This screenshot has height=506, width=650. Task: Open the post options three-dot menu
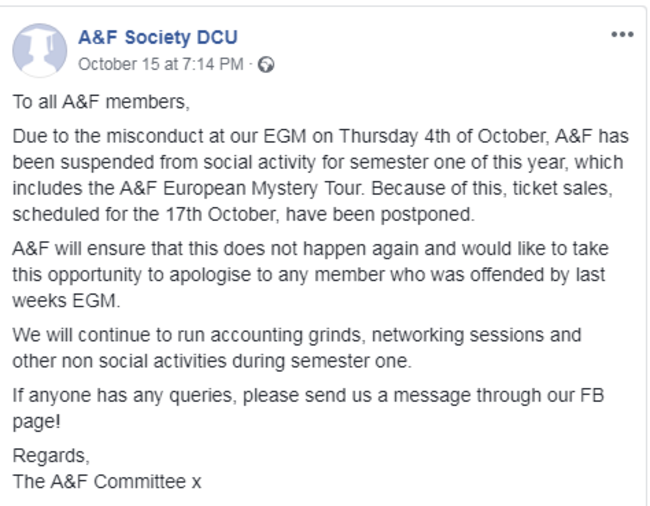[622, 35]
